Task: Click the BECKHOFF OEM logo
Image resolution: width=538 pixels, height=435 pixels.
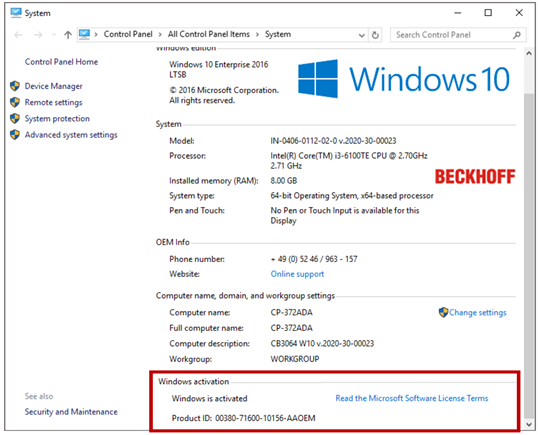Action: (475, 177)
